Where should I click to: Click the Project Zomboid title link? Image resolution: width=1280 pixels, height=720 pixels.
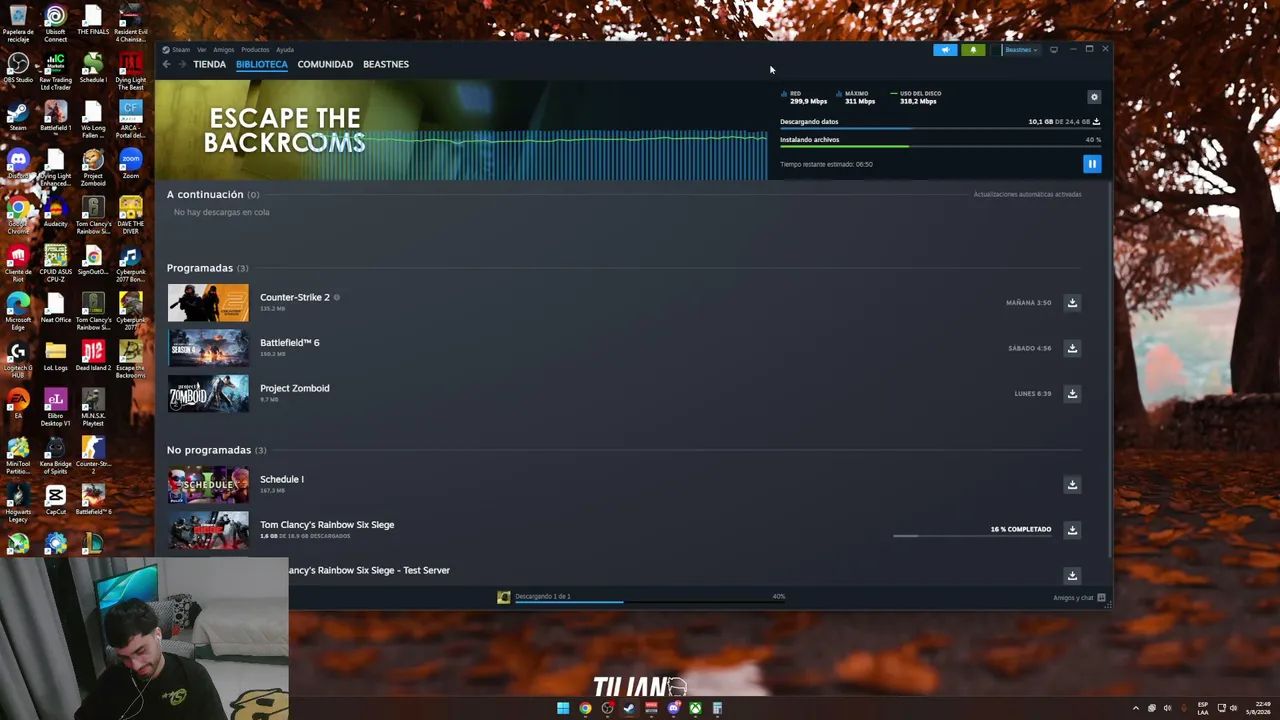click(295, 388)
